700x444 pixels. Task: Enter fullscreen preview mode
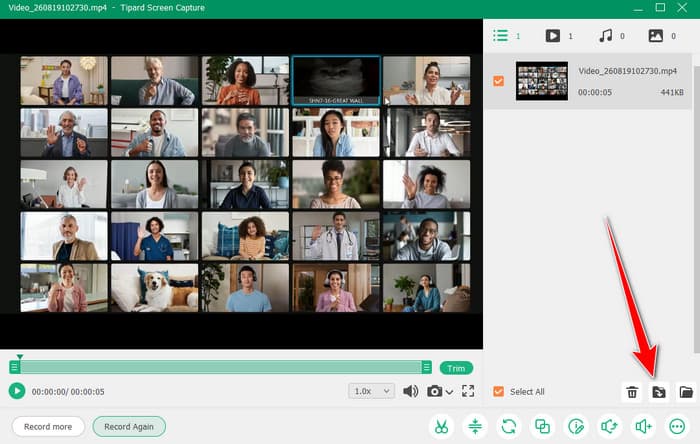click(x=468, y=391)
